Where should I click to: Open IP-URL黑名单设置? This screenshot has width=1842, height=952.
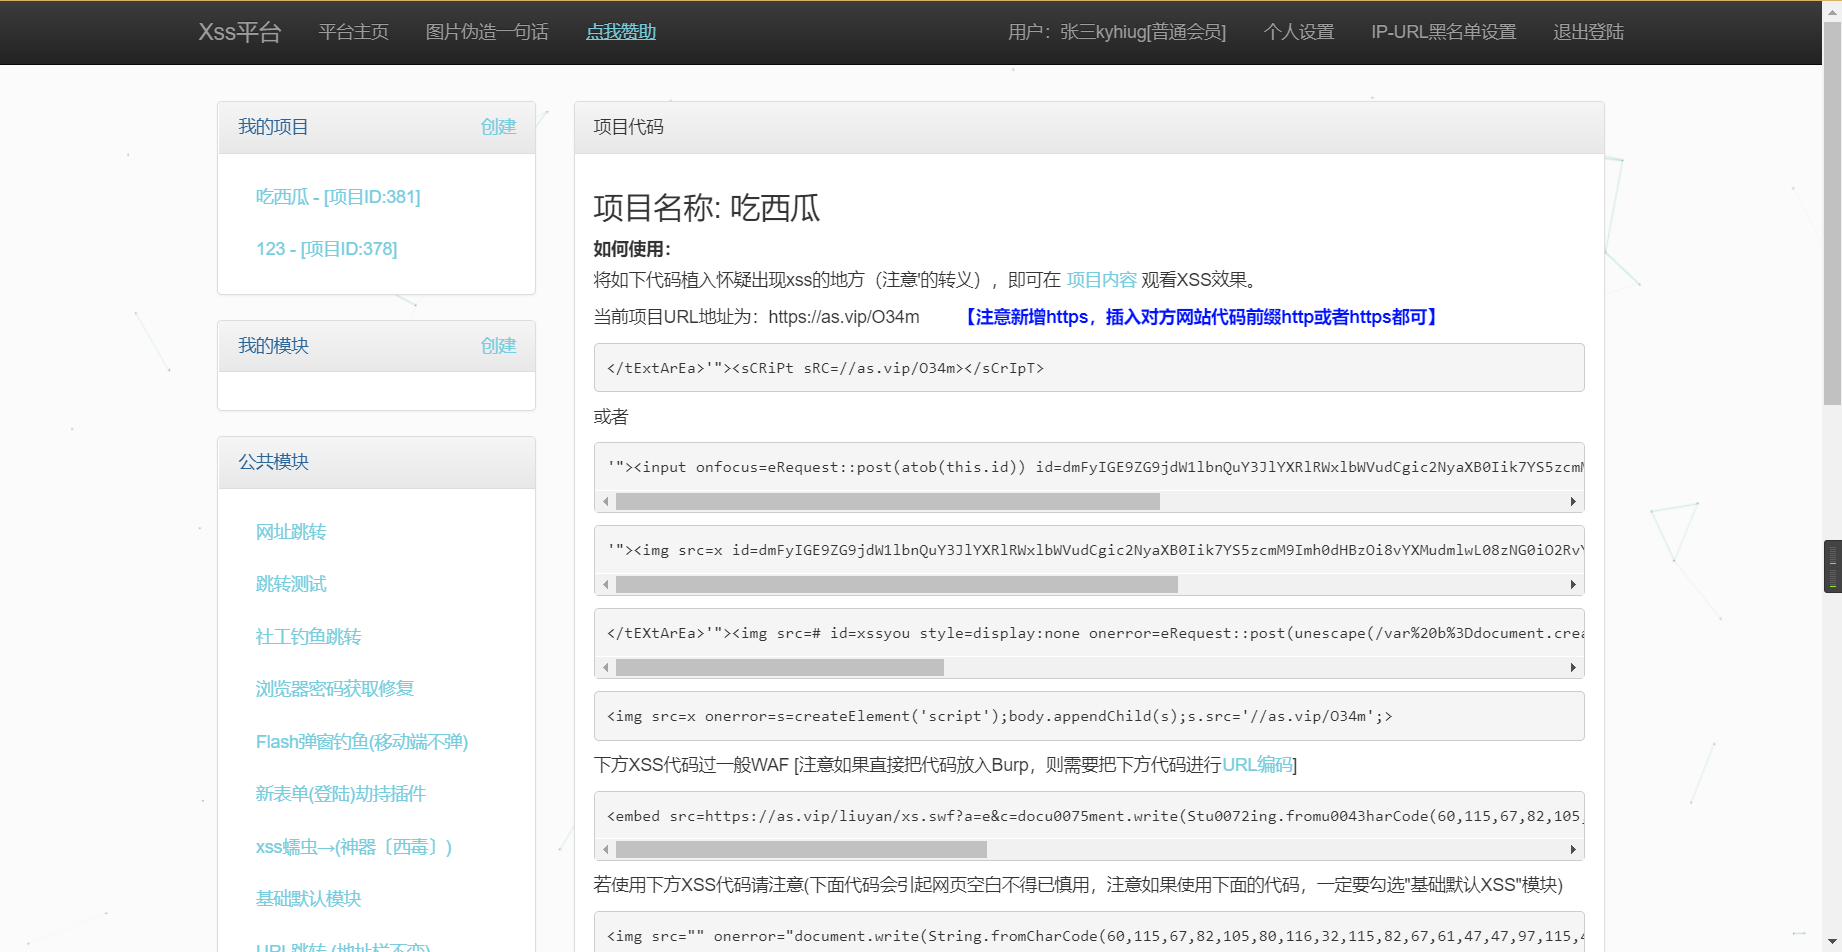tap(1444, 32)
